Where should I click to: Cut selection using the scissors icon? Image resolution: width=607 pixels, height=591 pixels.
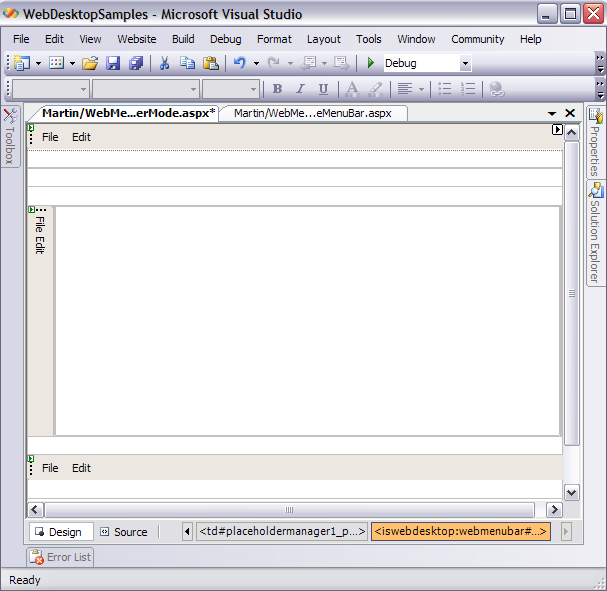coord(164,63)
